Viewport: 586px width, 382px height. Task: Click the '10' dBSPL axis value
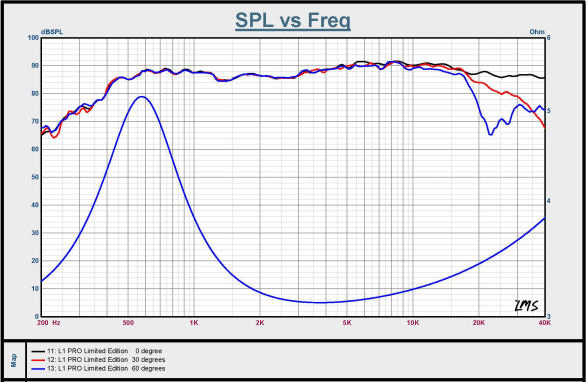click(x=35, y=289)
